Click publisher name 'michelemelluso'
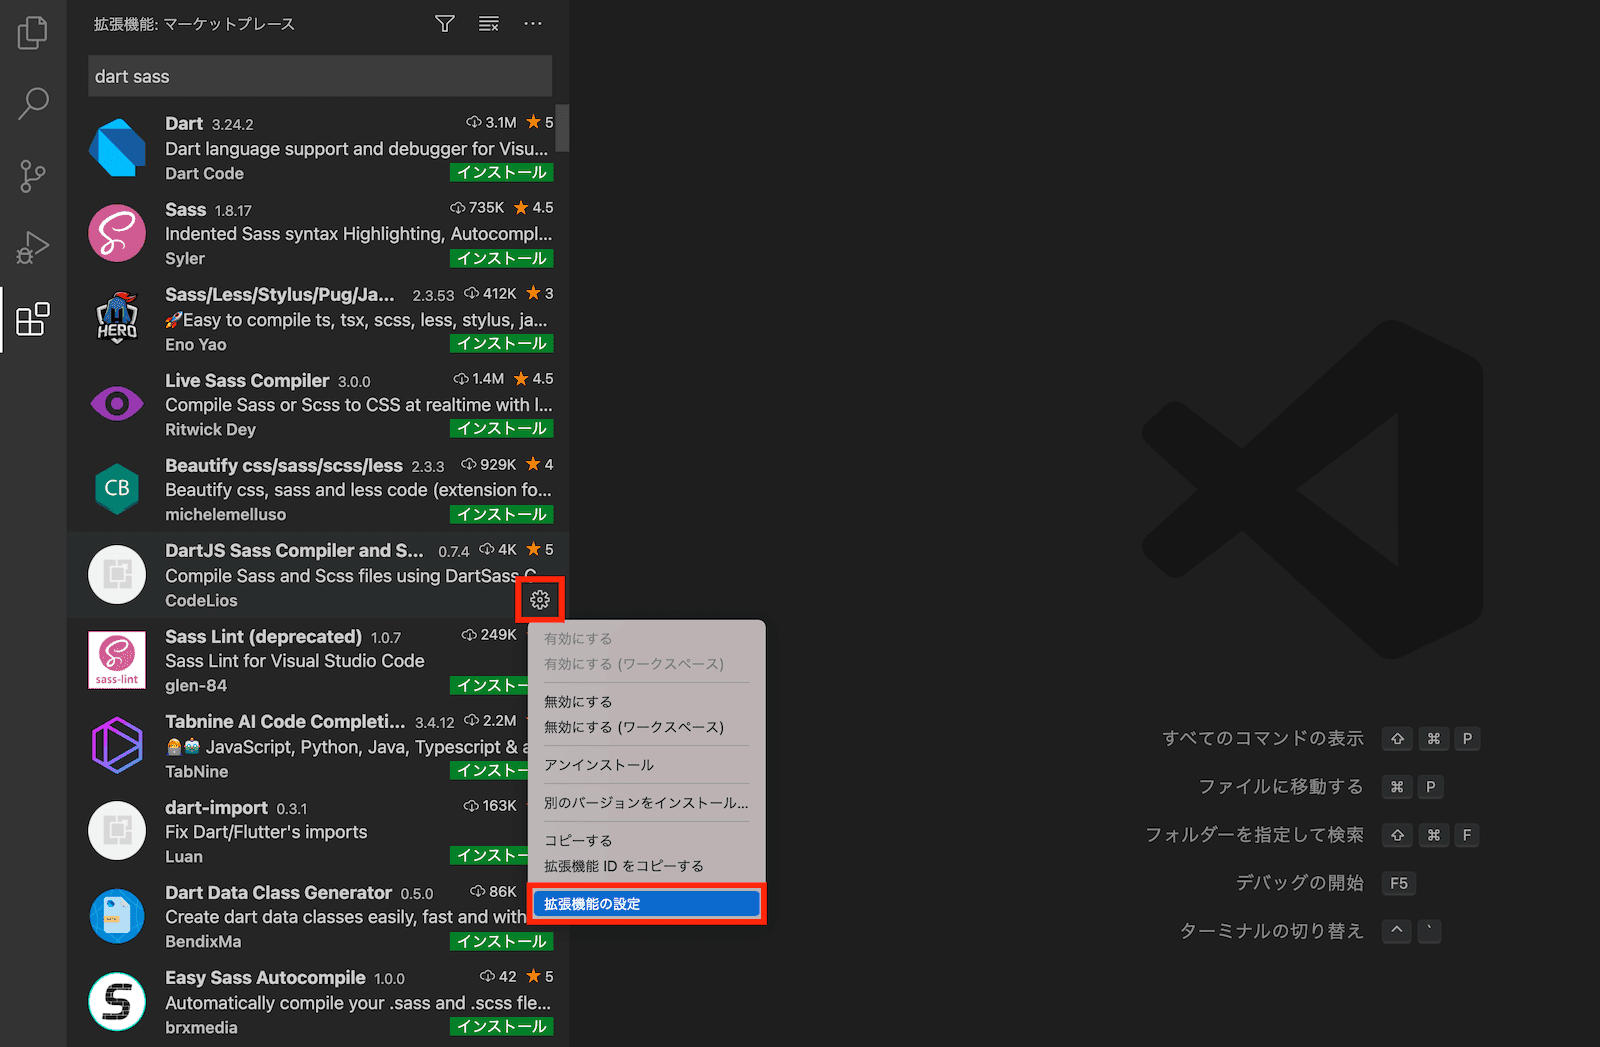The width and height of the screenshot is (1600, 1047). click(x=225, y=514)
